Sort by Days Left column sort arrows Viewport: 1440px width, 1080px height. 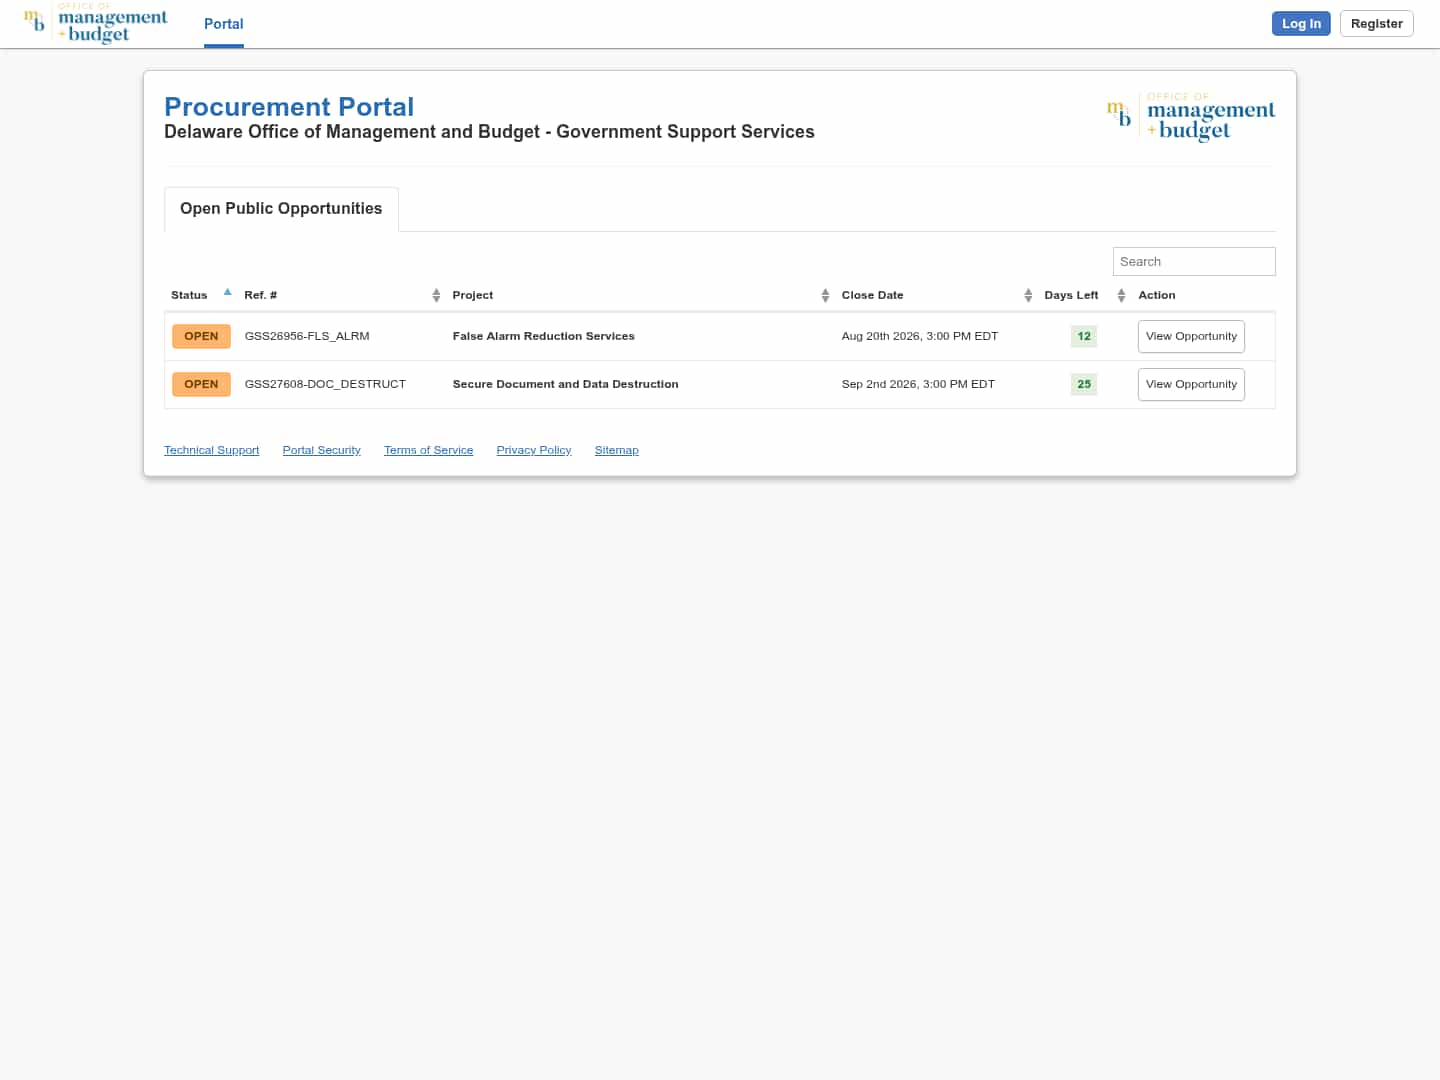point(1121,295)
